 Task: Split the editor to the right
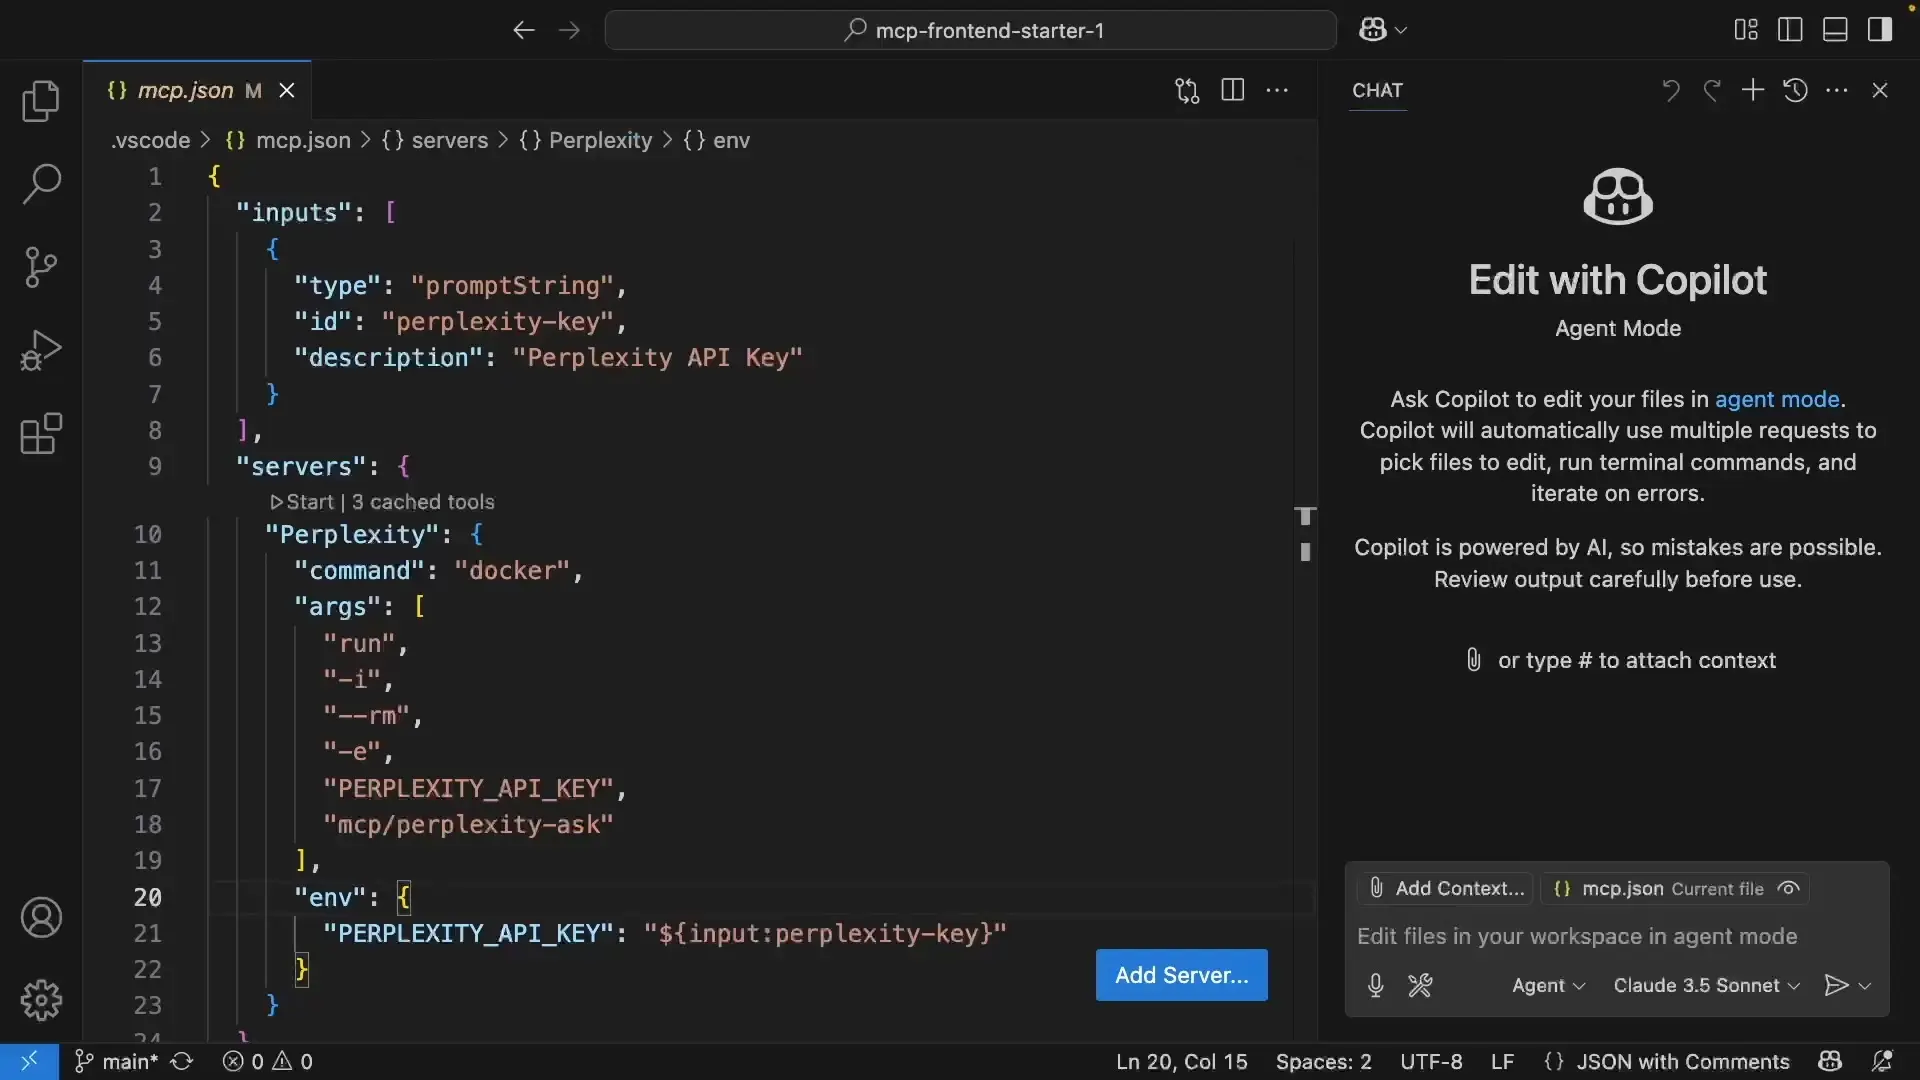click(1233, 90)
